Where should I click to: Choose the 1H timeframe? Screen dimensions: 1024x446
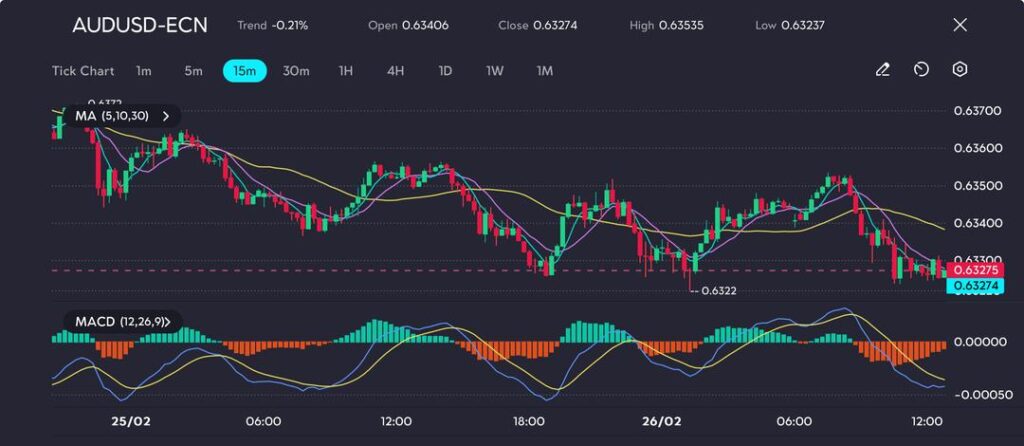click(x=346, y=71)
